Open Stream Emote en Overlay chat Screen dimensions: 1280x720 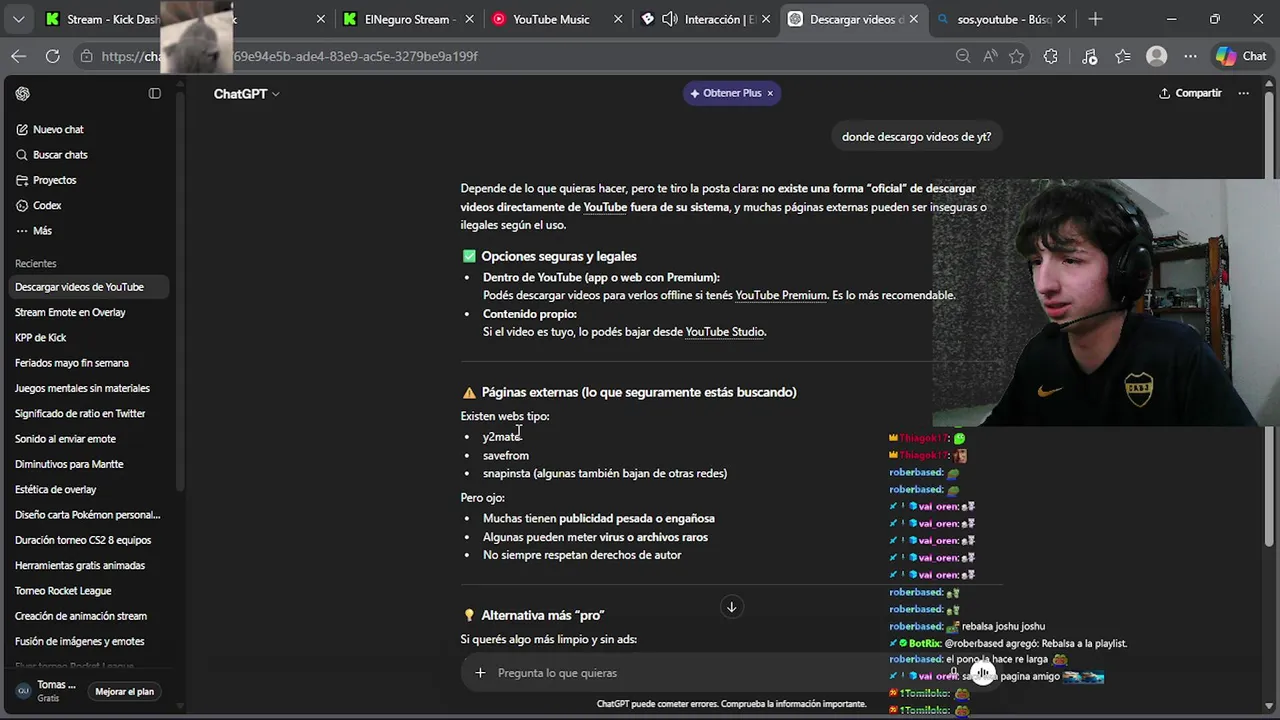pyautogui.click(x=86, y=312)
